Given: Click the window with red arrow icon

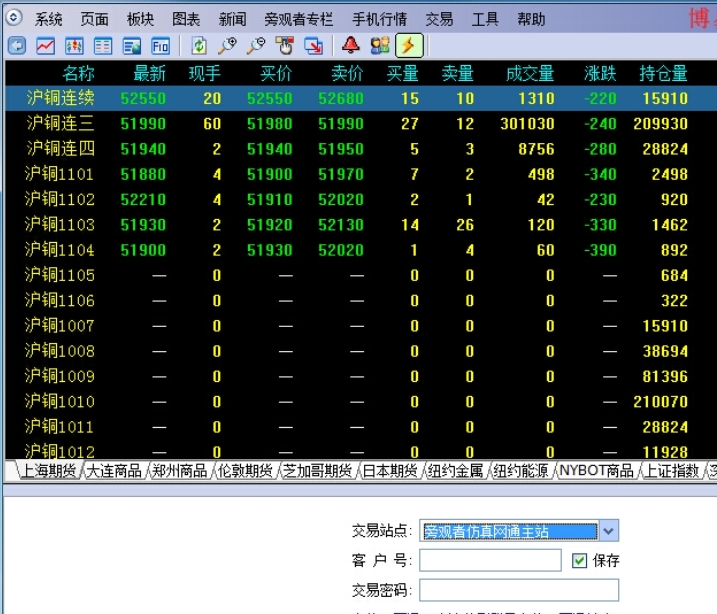Looking at the screenshot, I should pos(314,46).
